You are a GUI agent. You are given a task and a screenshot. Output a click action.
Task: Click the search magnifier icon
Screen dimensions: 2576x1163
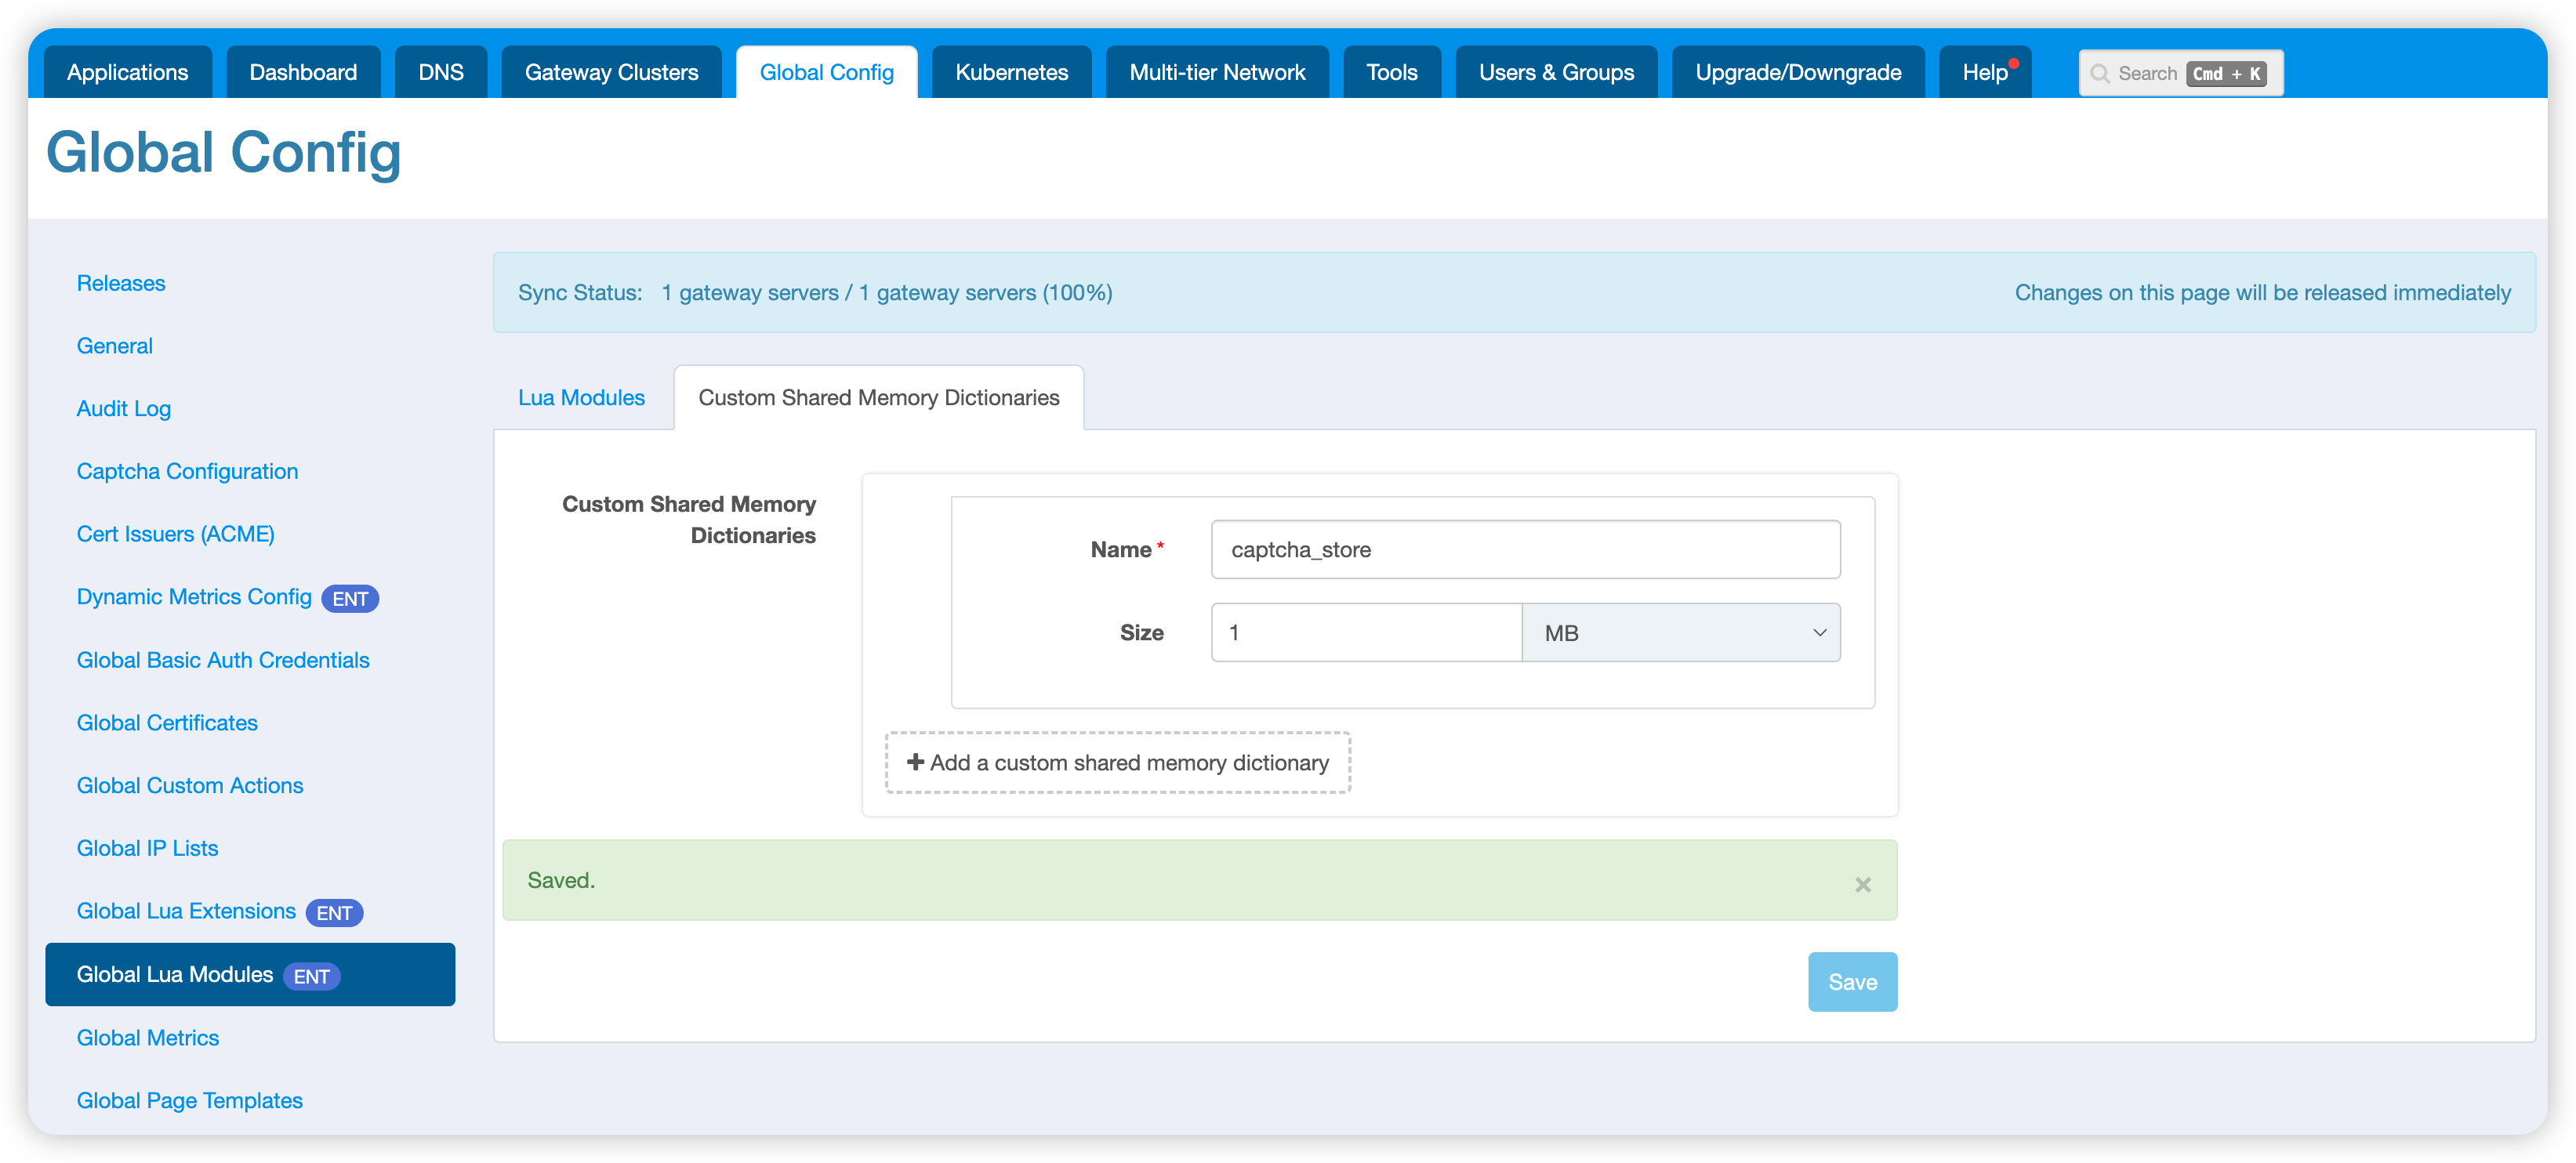[x=2100, y=74]
